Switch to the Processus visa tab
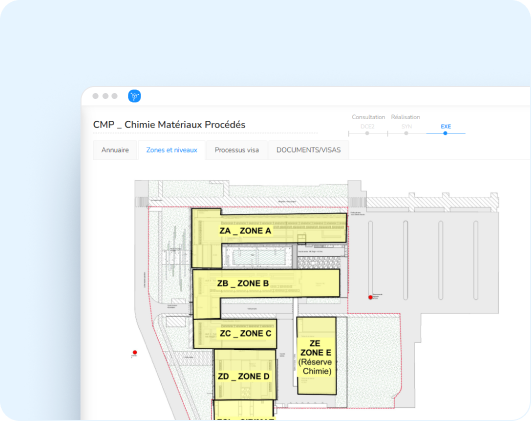Screen dimensions: 531x421 click(x=237, y=150)
